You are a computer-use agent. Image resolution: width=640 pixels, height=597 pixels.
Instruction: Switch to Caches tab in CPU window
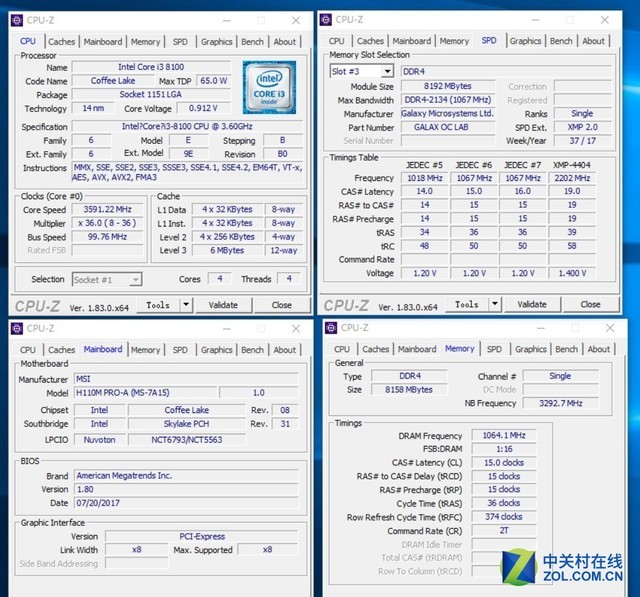[62, 42]
